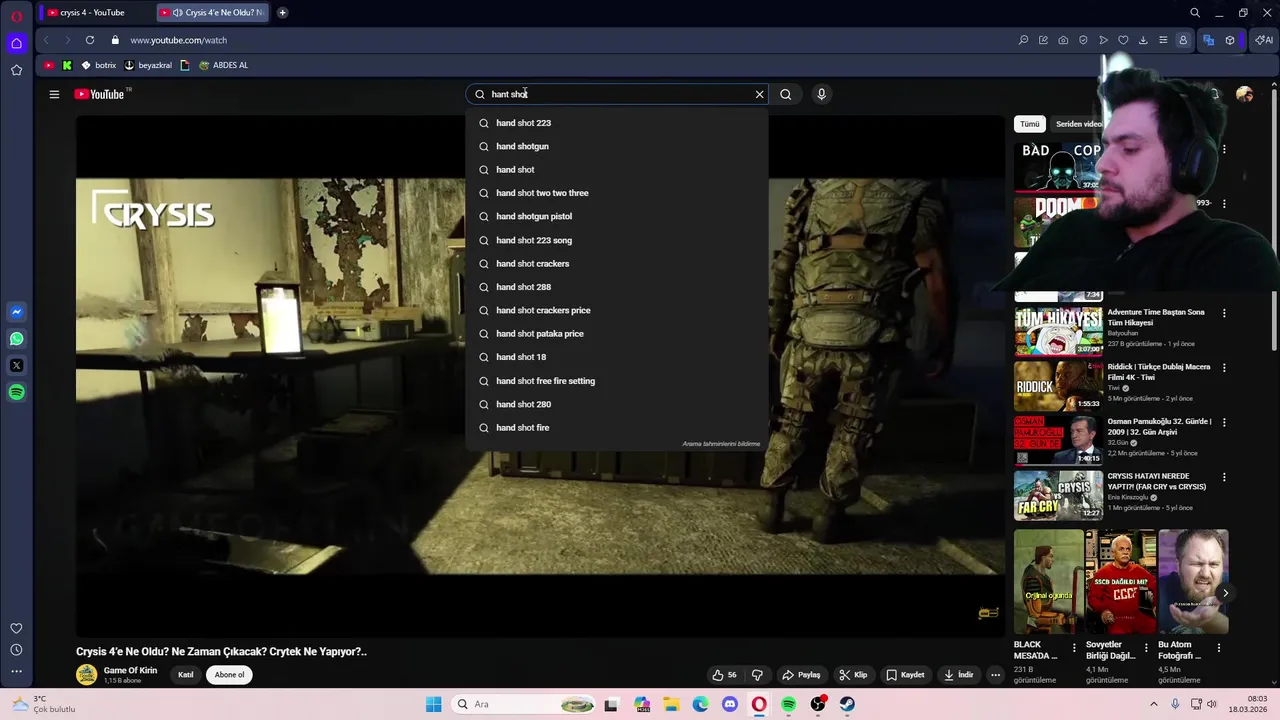
Task: Open options for CRYSIS HATAYI video
Action: pos(1224,477)
